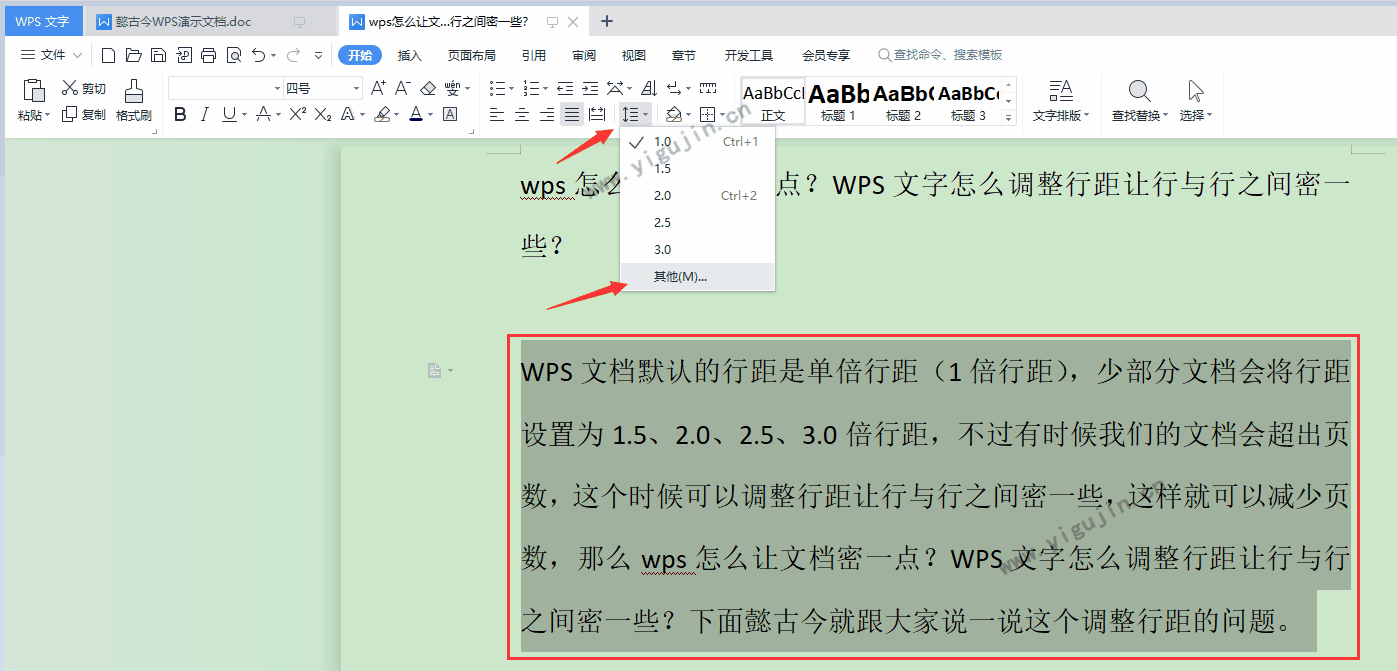Toggle strikethrough text formatting

point(263,115)
